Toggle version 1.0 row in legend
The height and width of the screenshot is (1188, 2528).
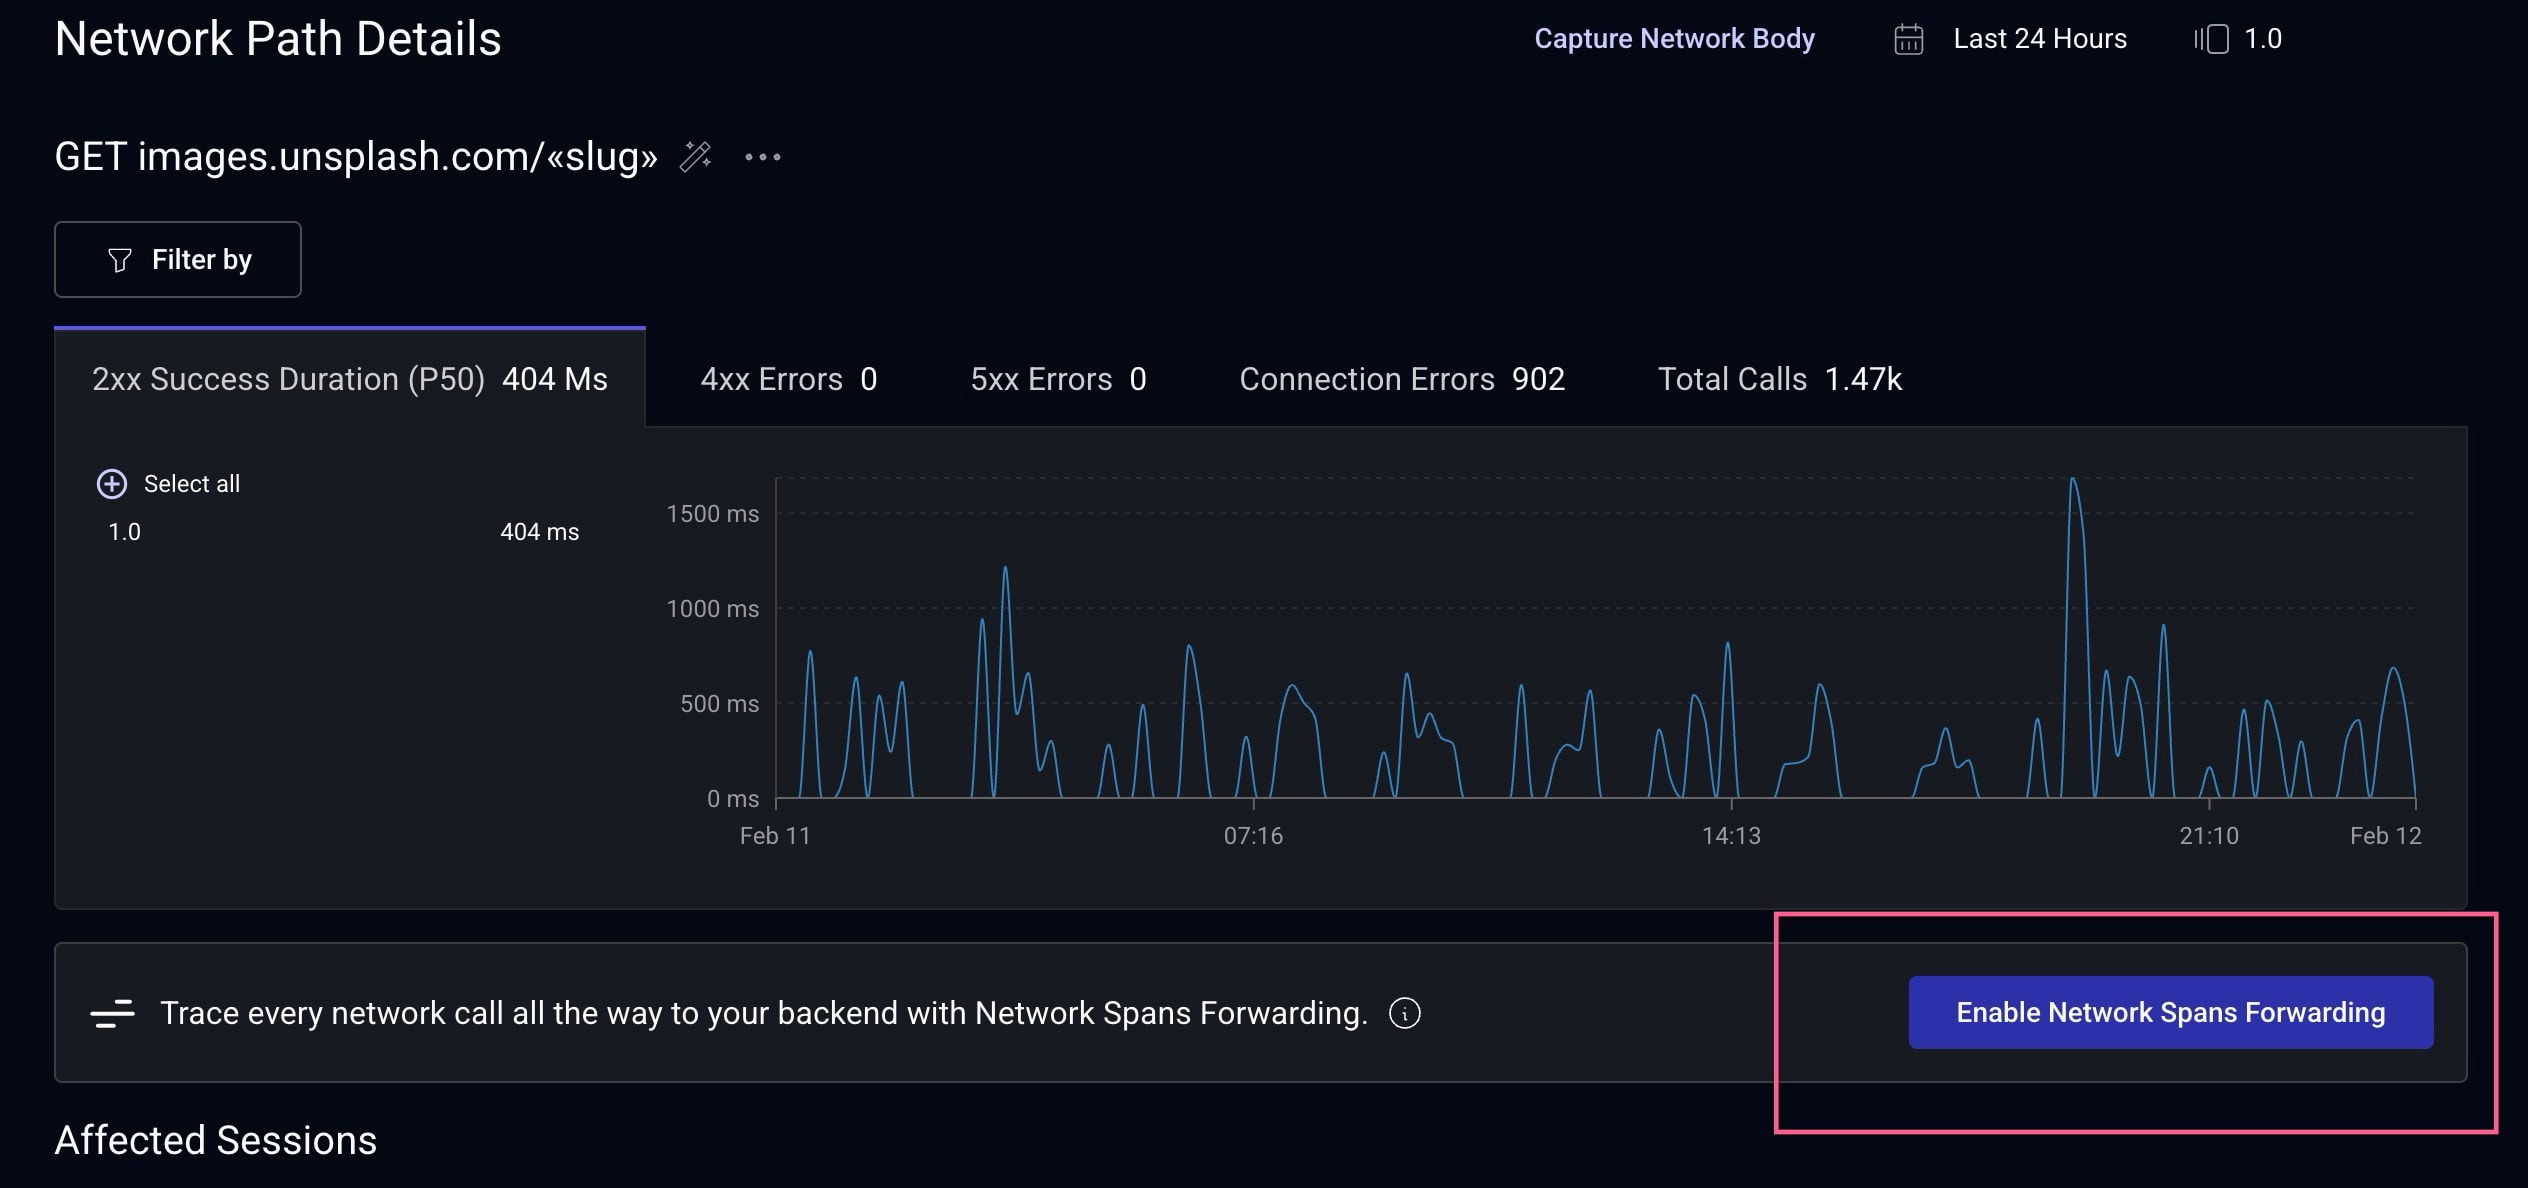[x=125, y=532]
